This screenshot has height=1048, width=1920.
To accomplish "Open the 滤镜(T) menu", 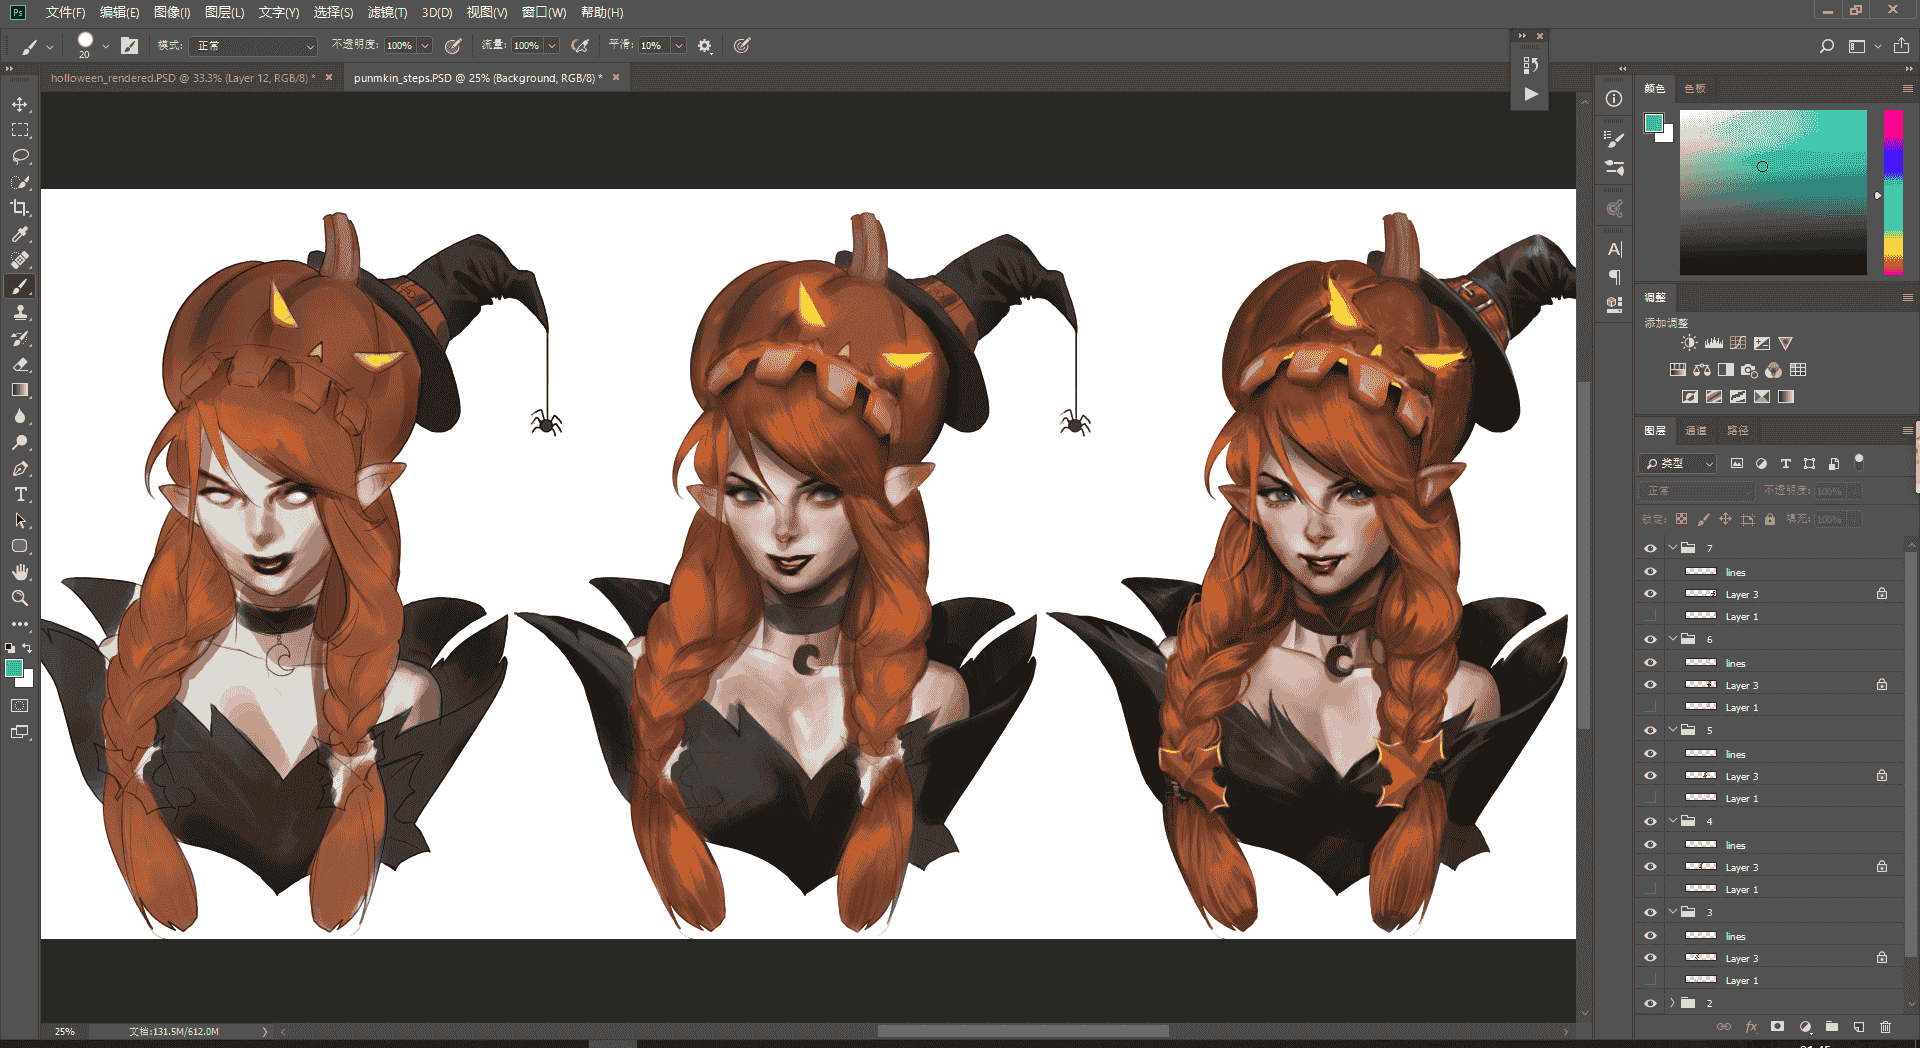I will coord(387,12).
